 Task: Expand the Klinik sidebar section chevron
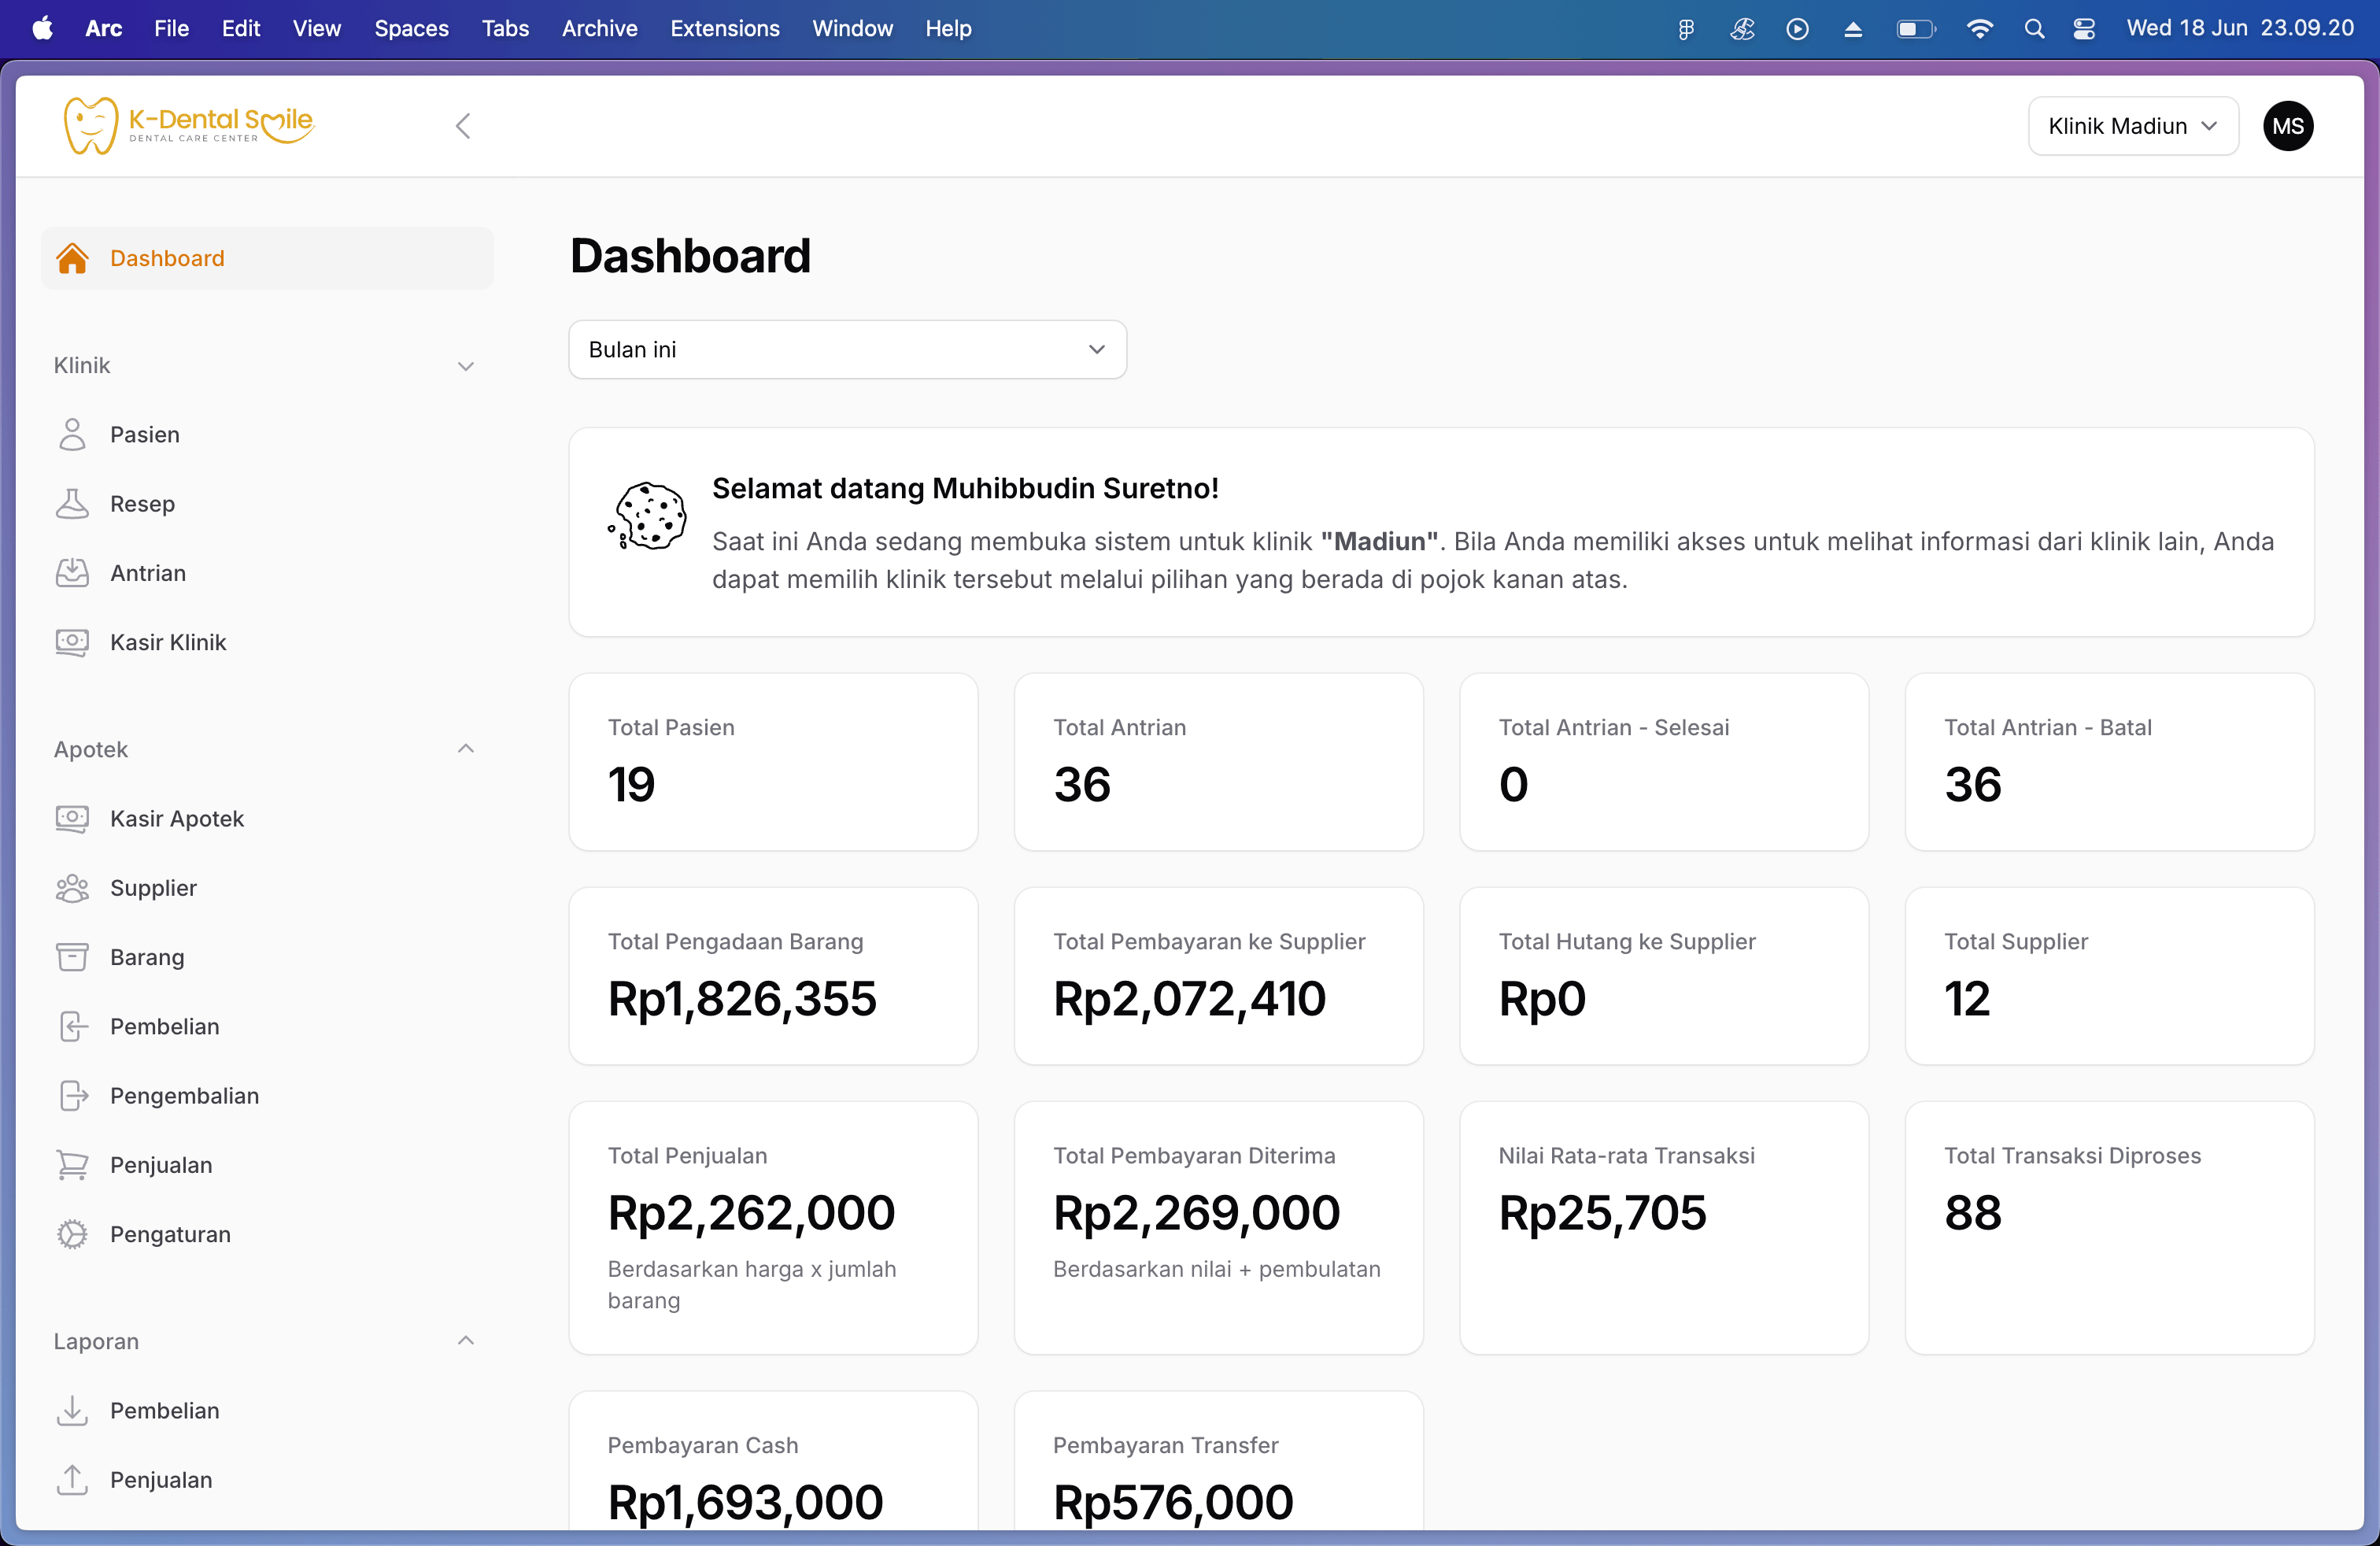[465, 366]
